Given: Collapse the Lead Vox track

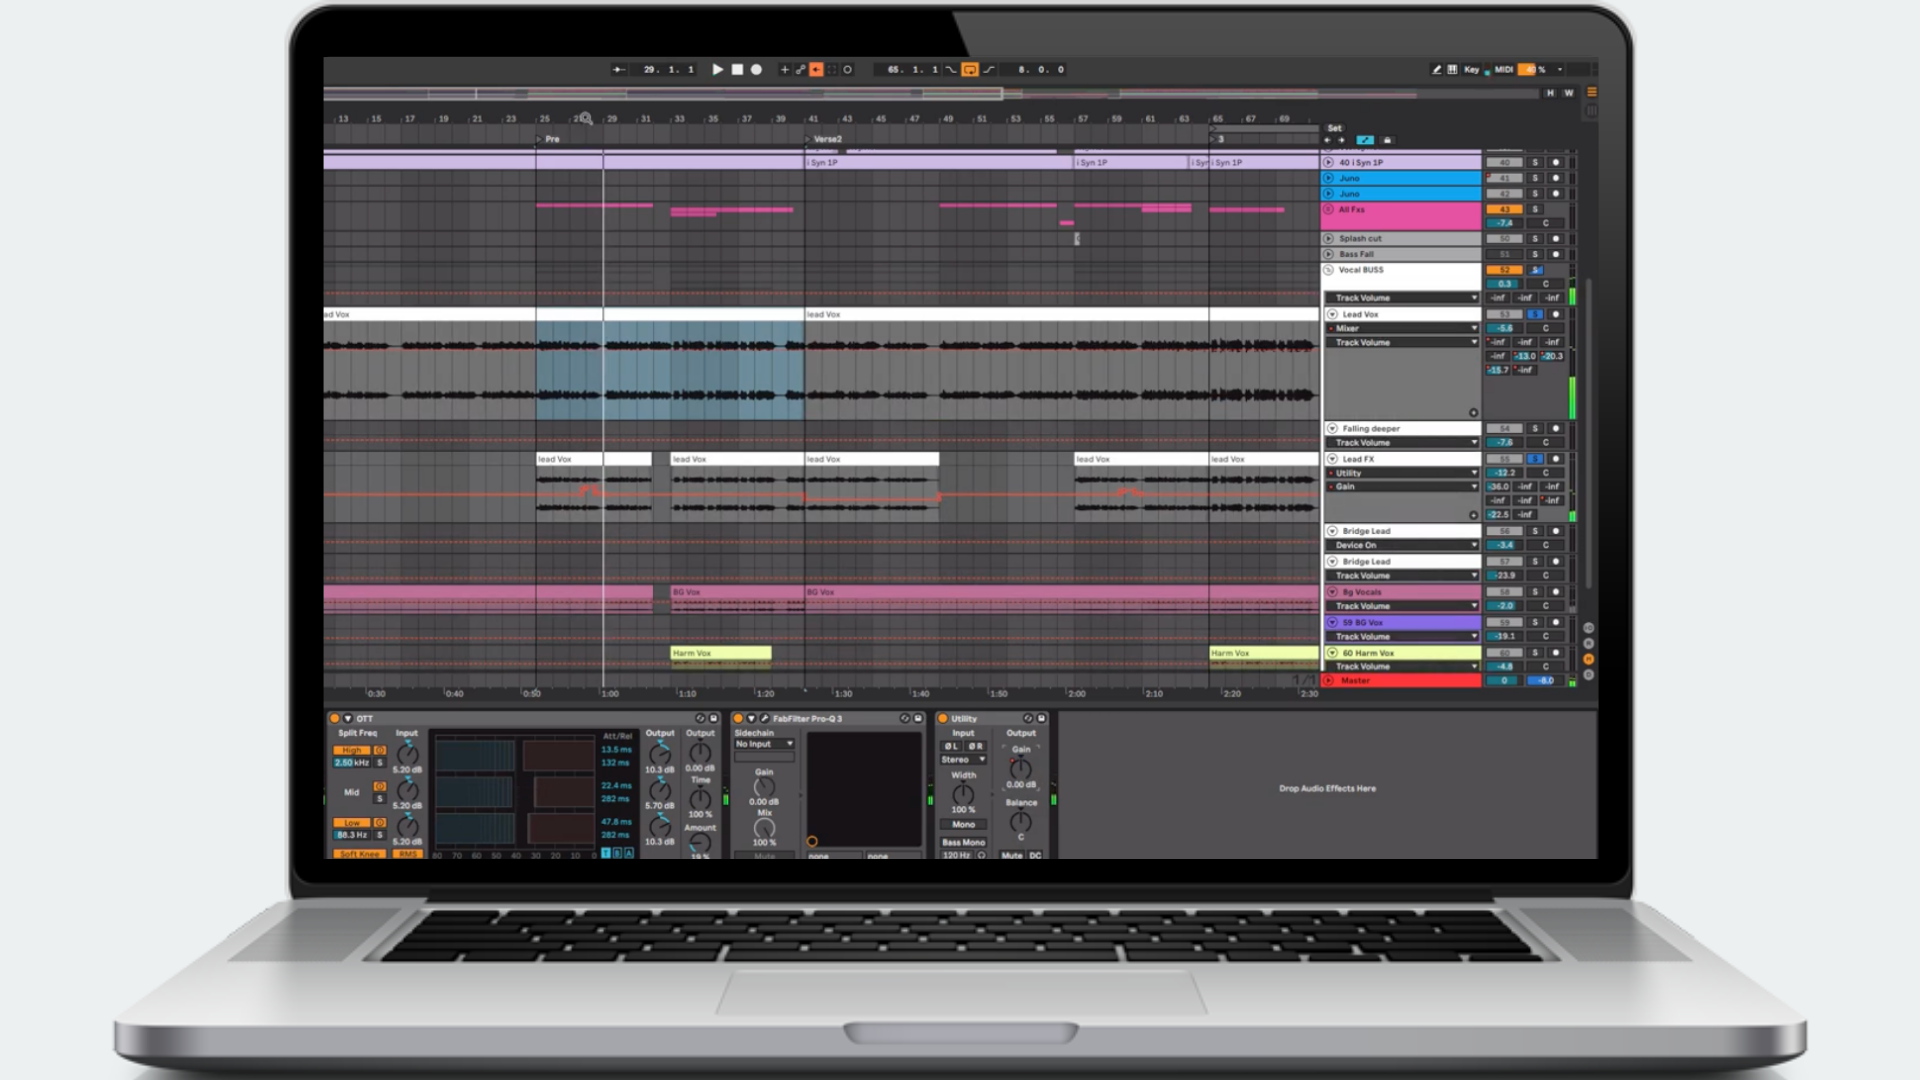Looking at the screenshot, I should (x=1332, y=314).
